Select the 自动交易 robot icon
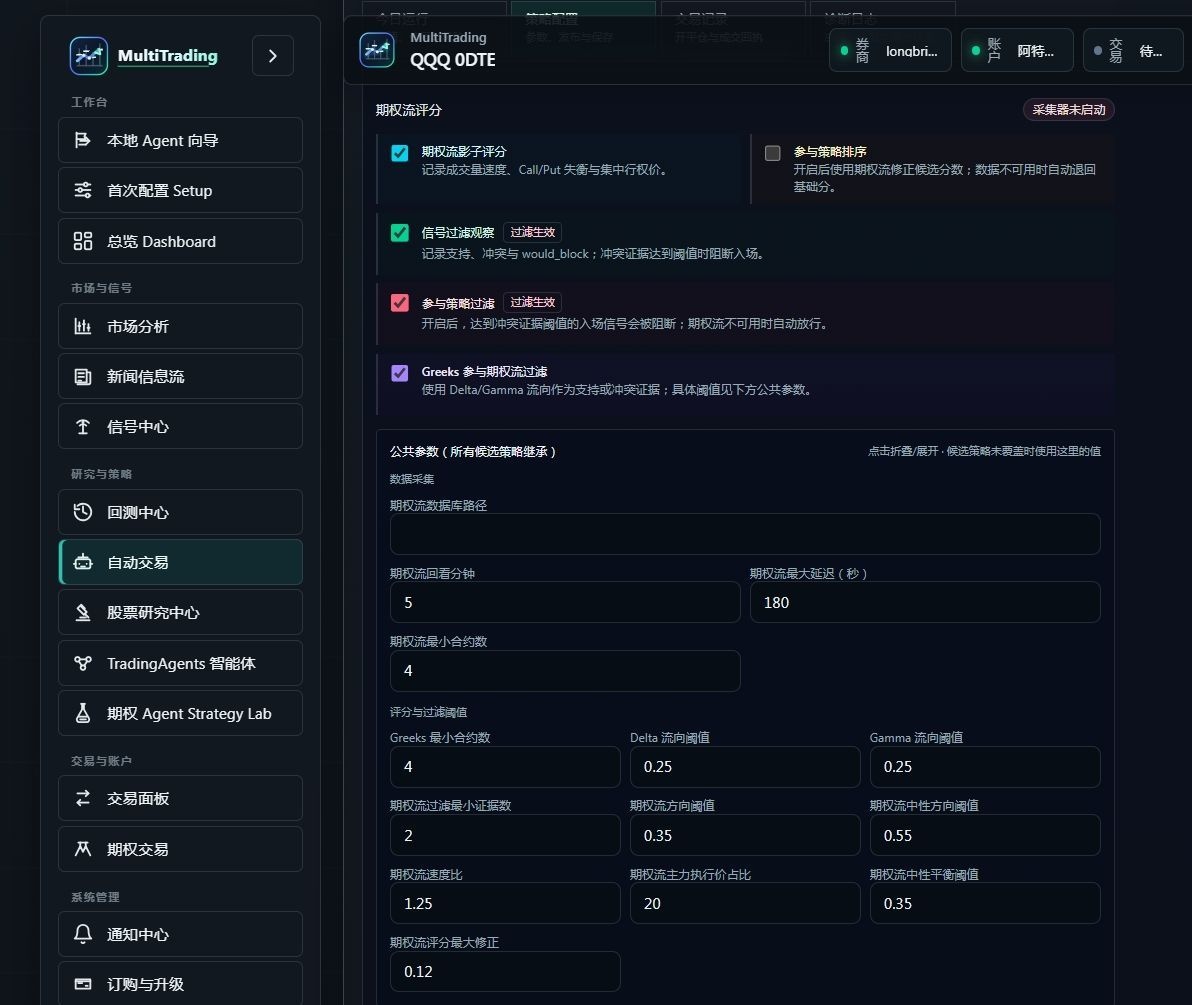Viewport: 1192px width, 1005px height. coord(82,563)
